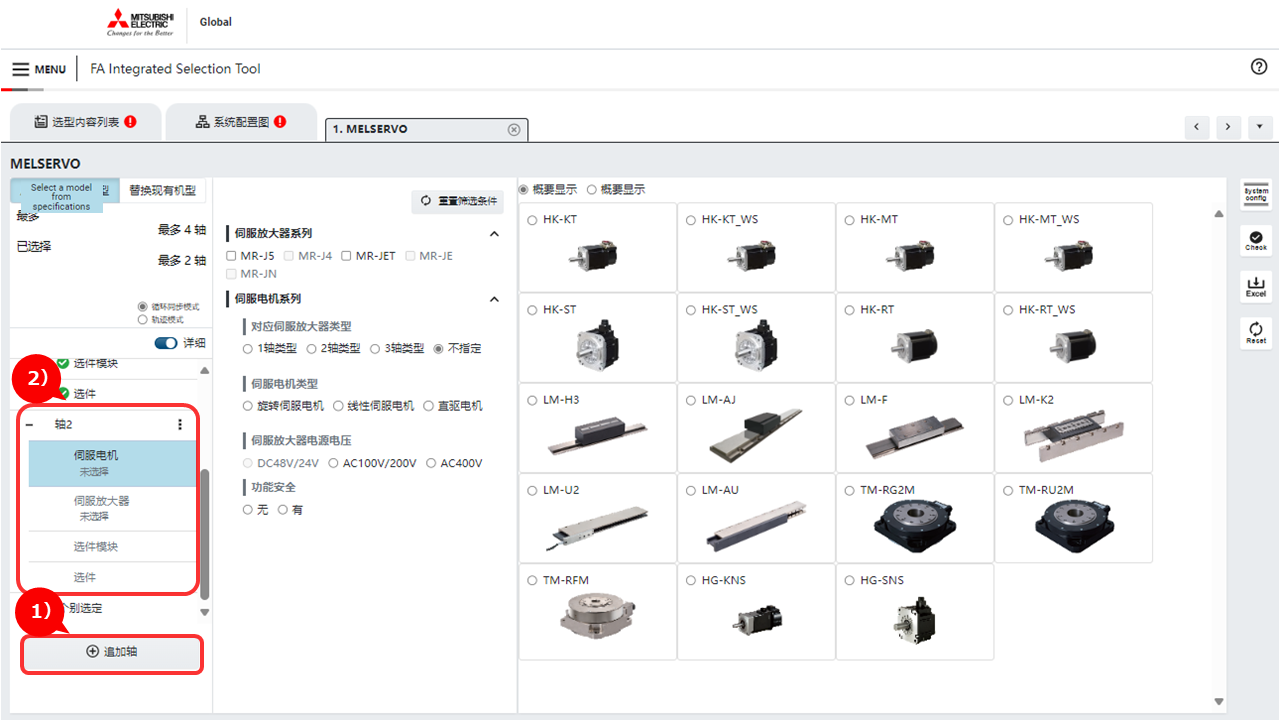
Task: Select the HK-RT motor radio button
Action: coord(849,310)
